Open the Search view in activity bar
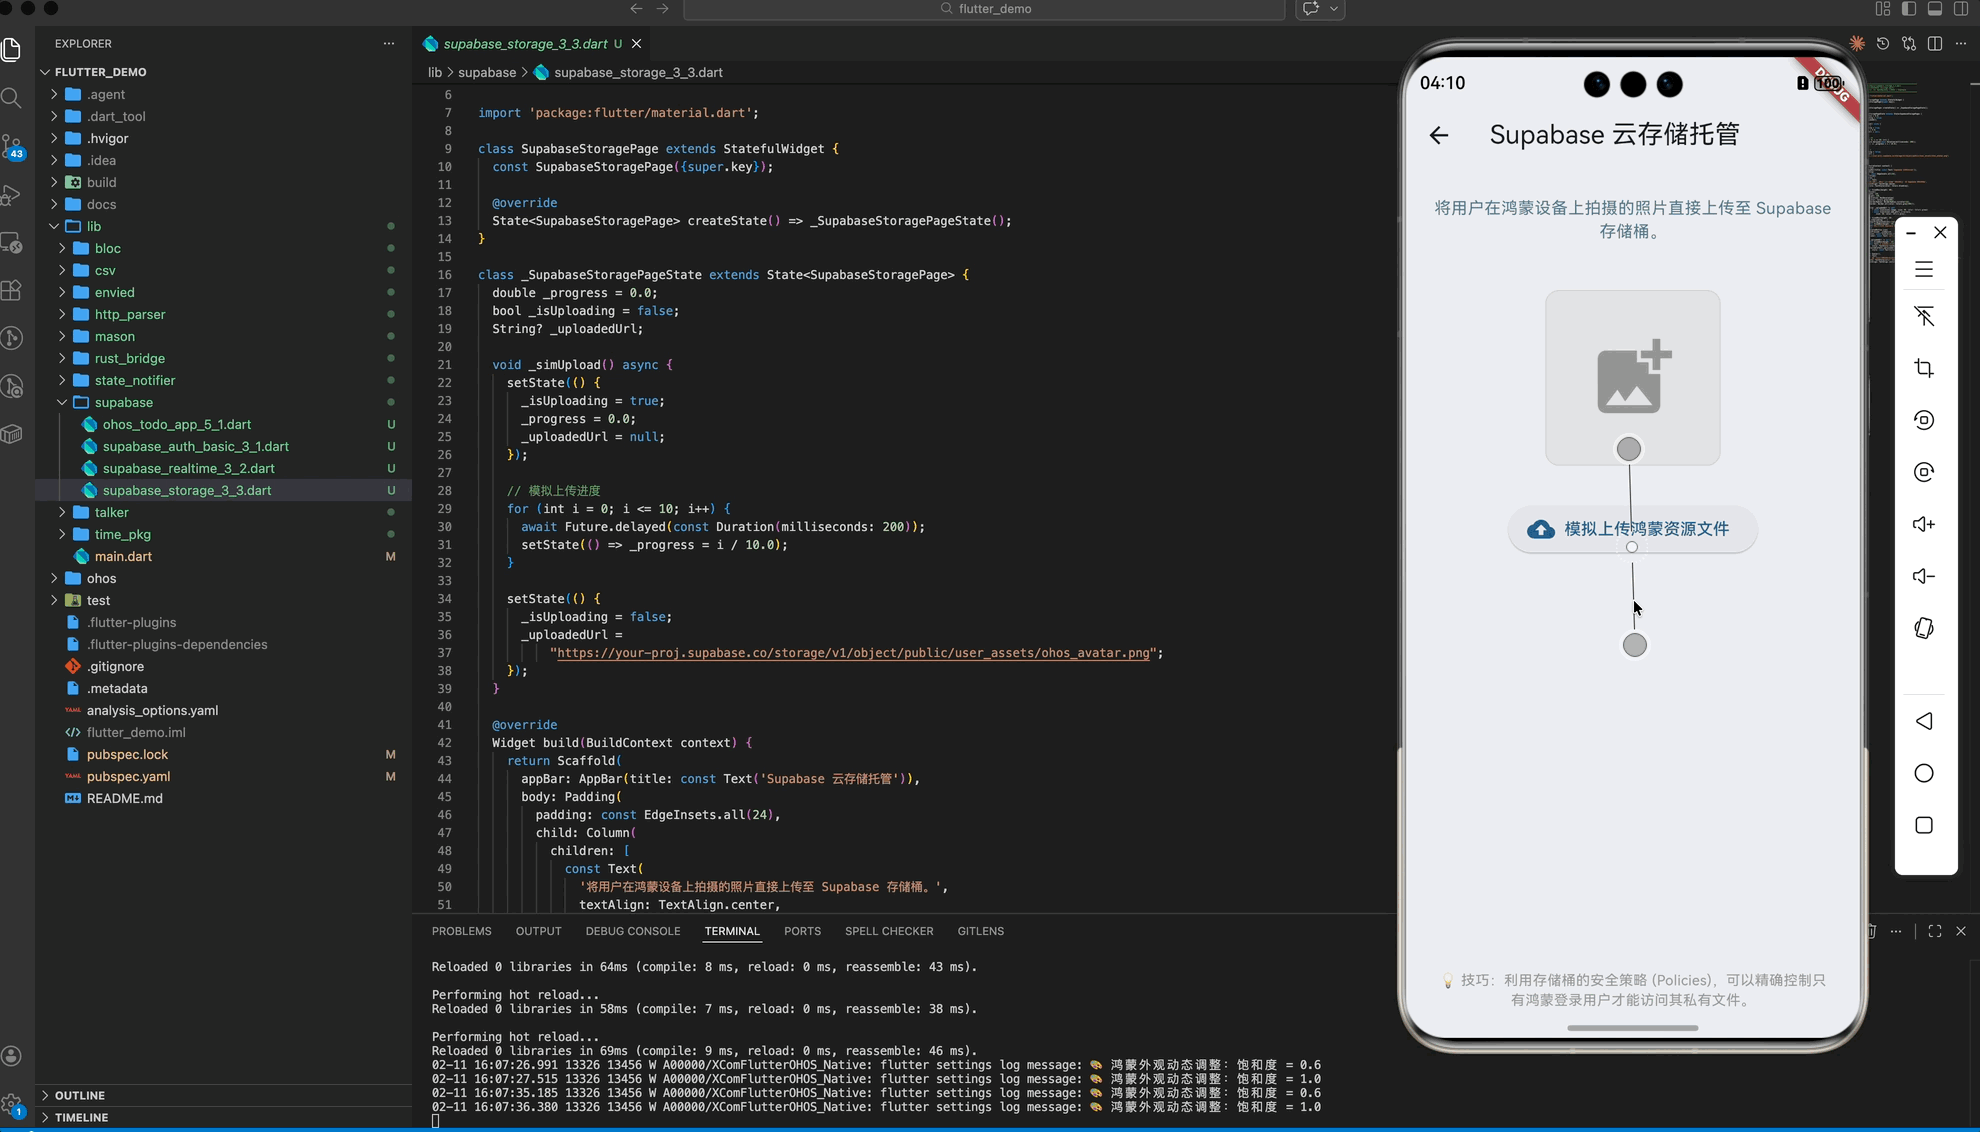Viewport: 1980px width, 1132px height. [12, 97]
